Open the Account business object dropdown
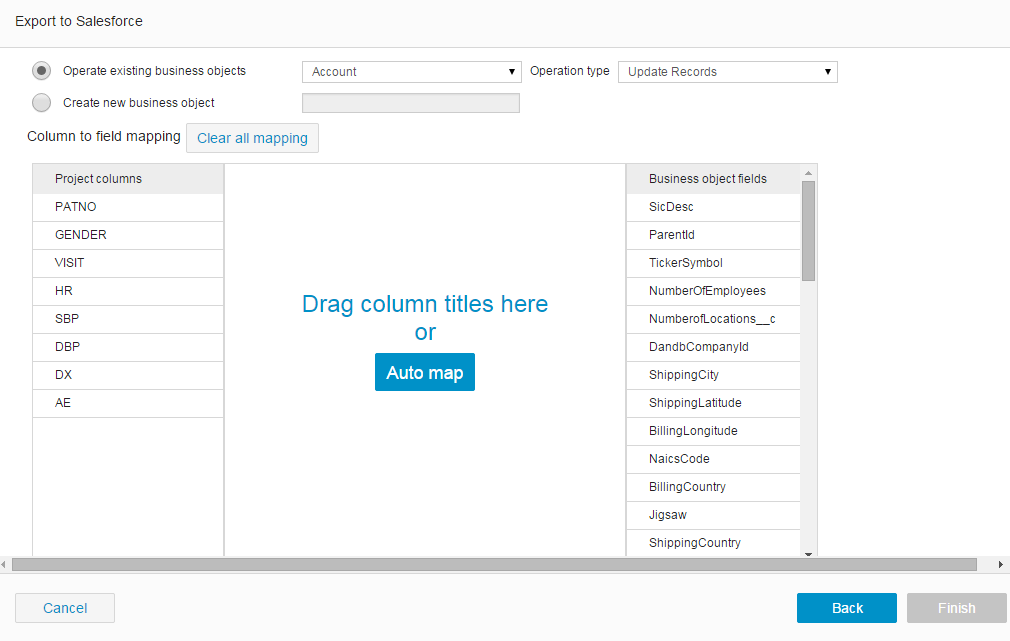 coord(411,72)
